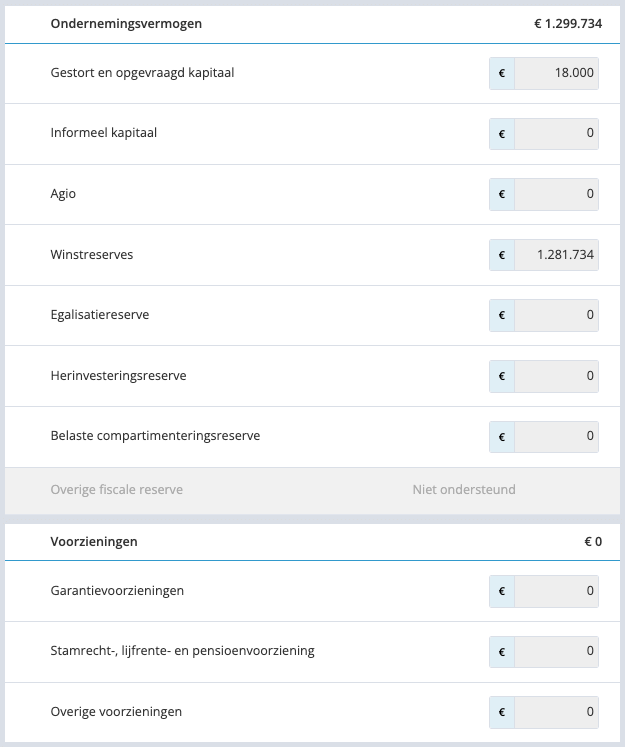
Task: Select the Herinvesteringsreserve value field
Action: pyautogui.click(x=556, y=376)
